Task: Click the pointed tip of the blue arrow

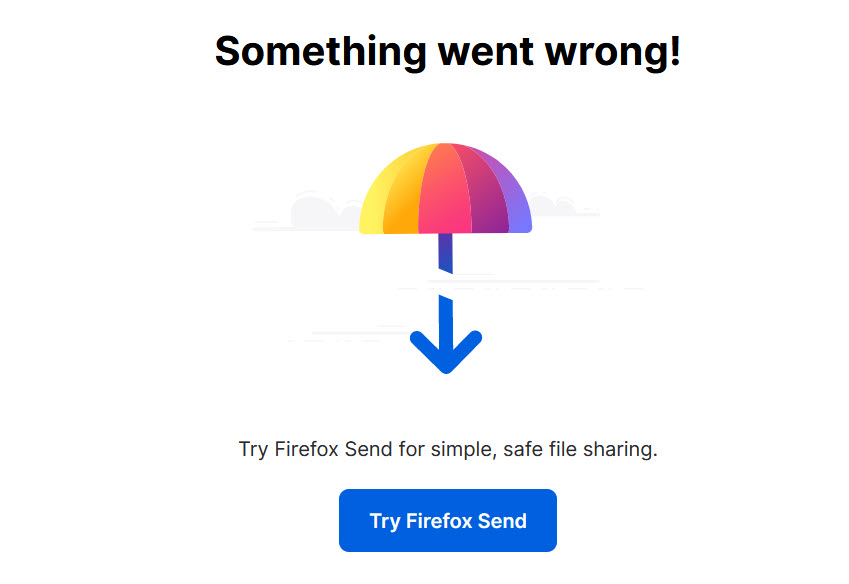Action: pos(446,370)
